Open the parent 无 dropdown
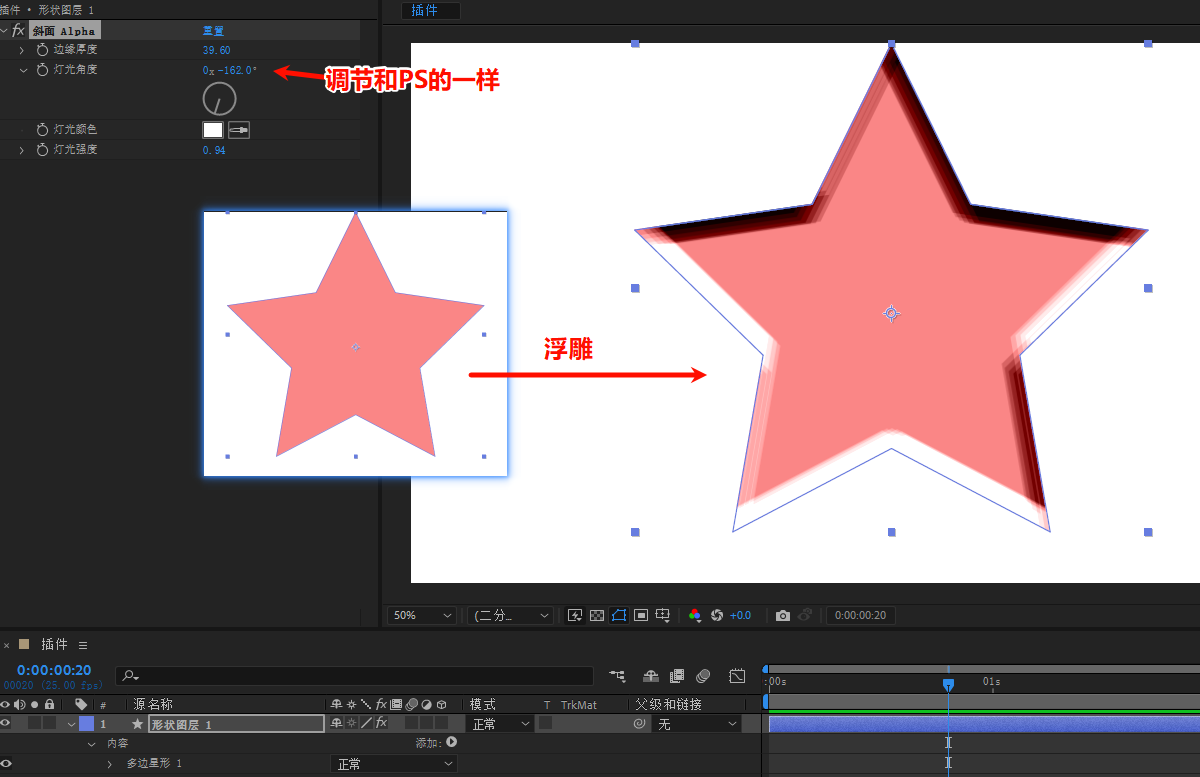The image size is (1200, 777). (697, 724)
